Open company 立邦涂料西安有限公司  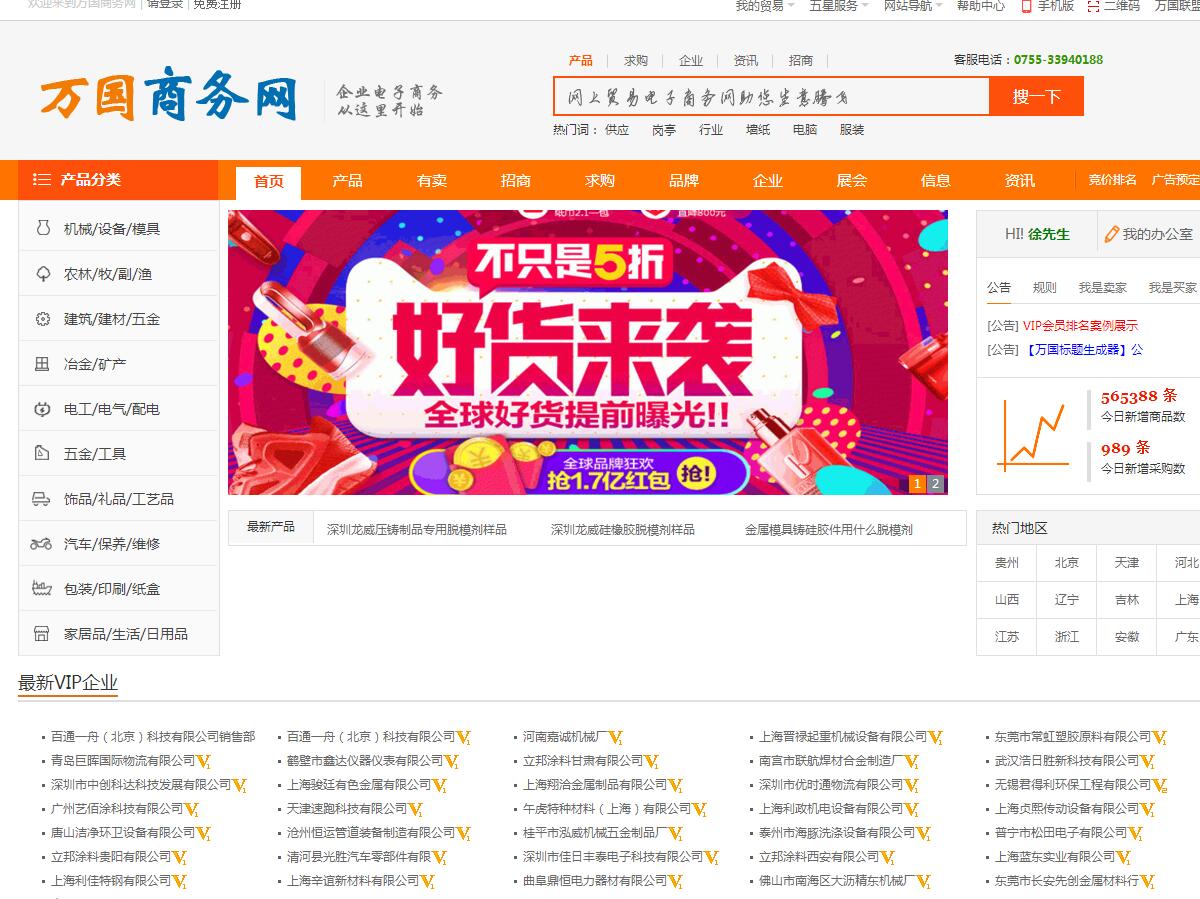click(819, 857)
